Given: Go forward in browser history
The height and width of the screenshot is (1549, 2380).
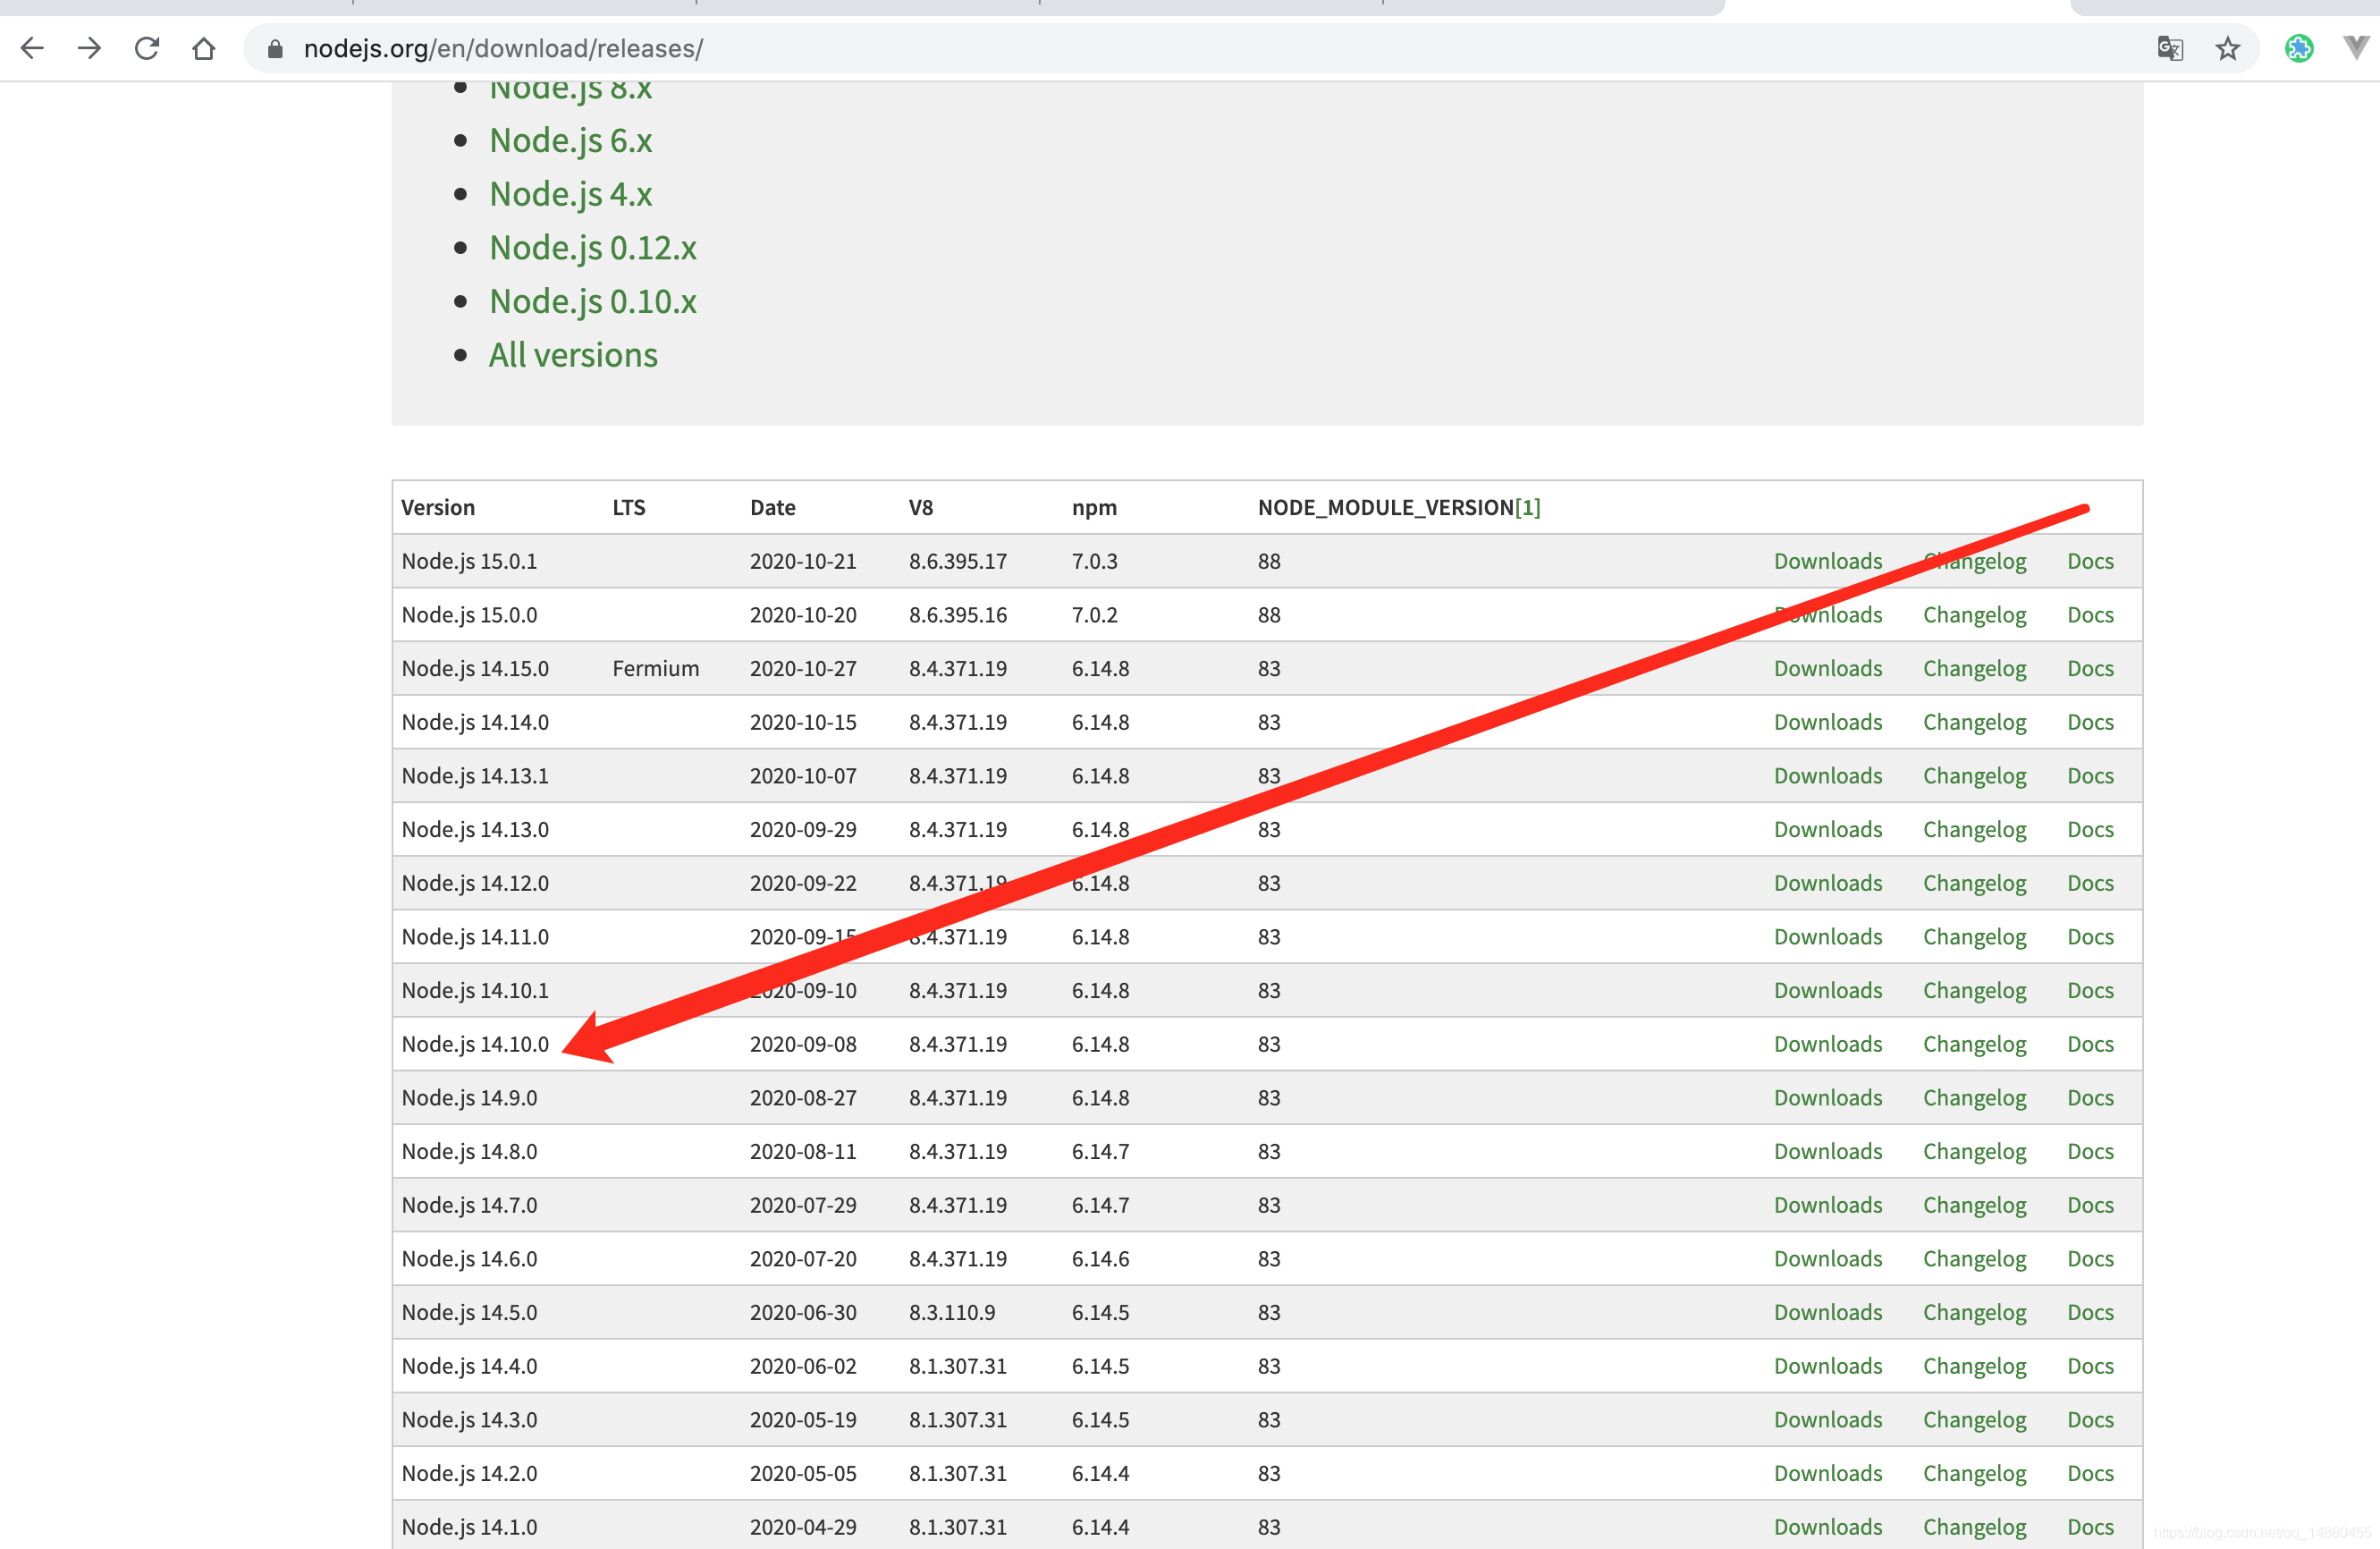Looking at the screenshot, I should coord(89,48).
